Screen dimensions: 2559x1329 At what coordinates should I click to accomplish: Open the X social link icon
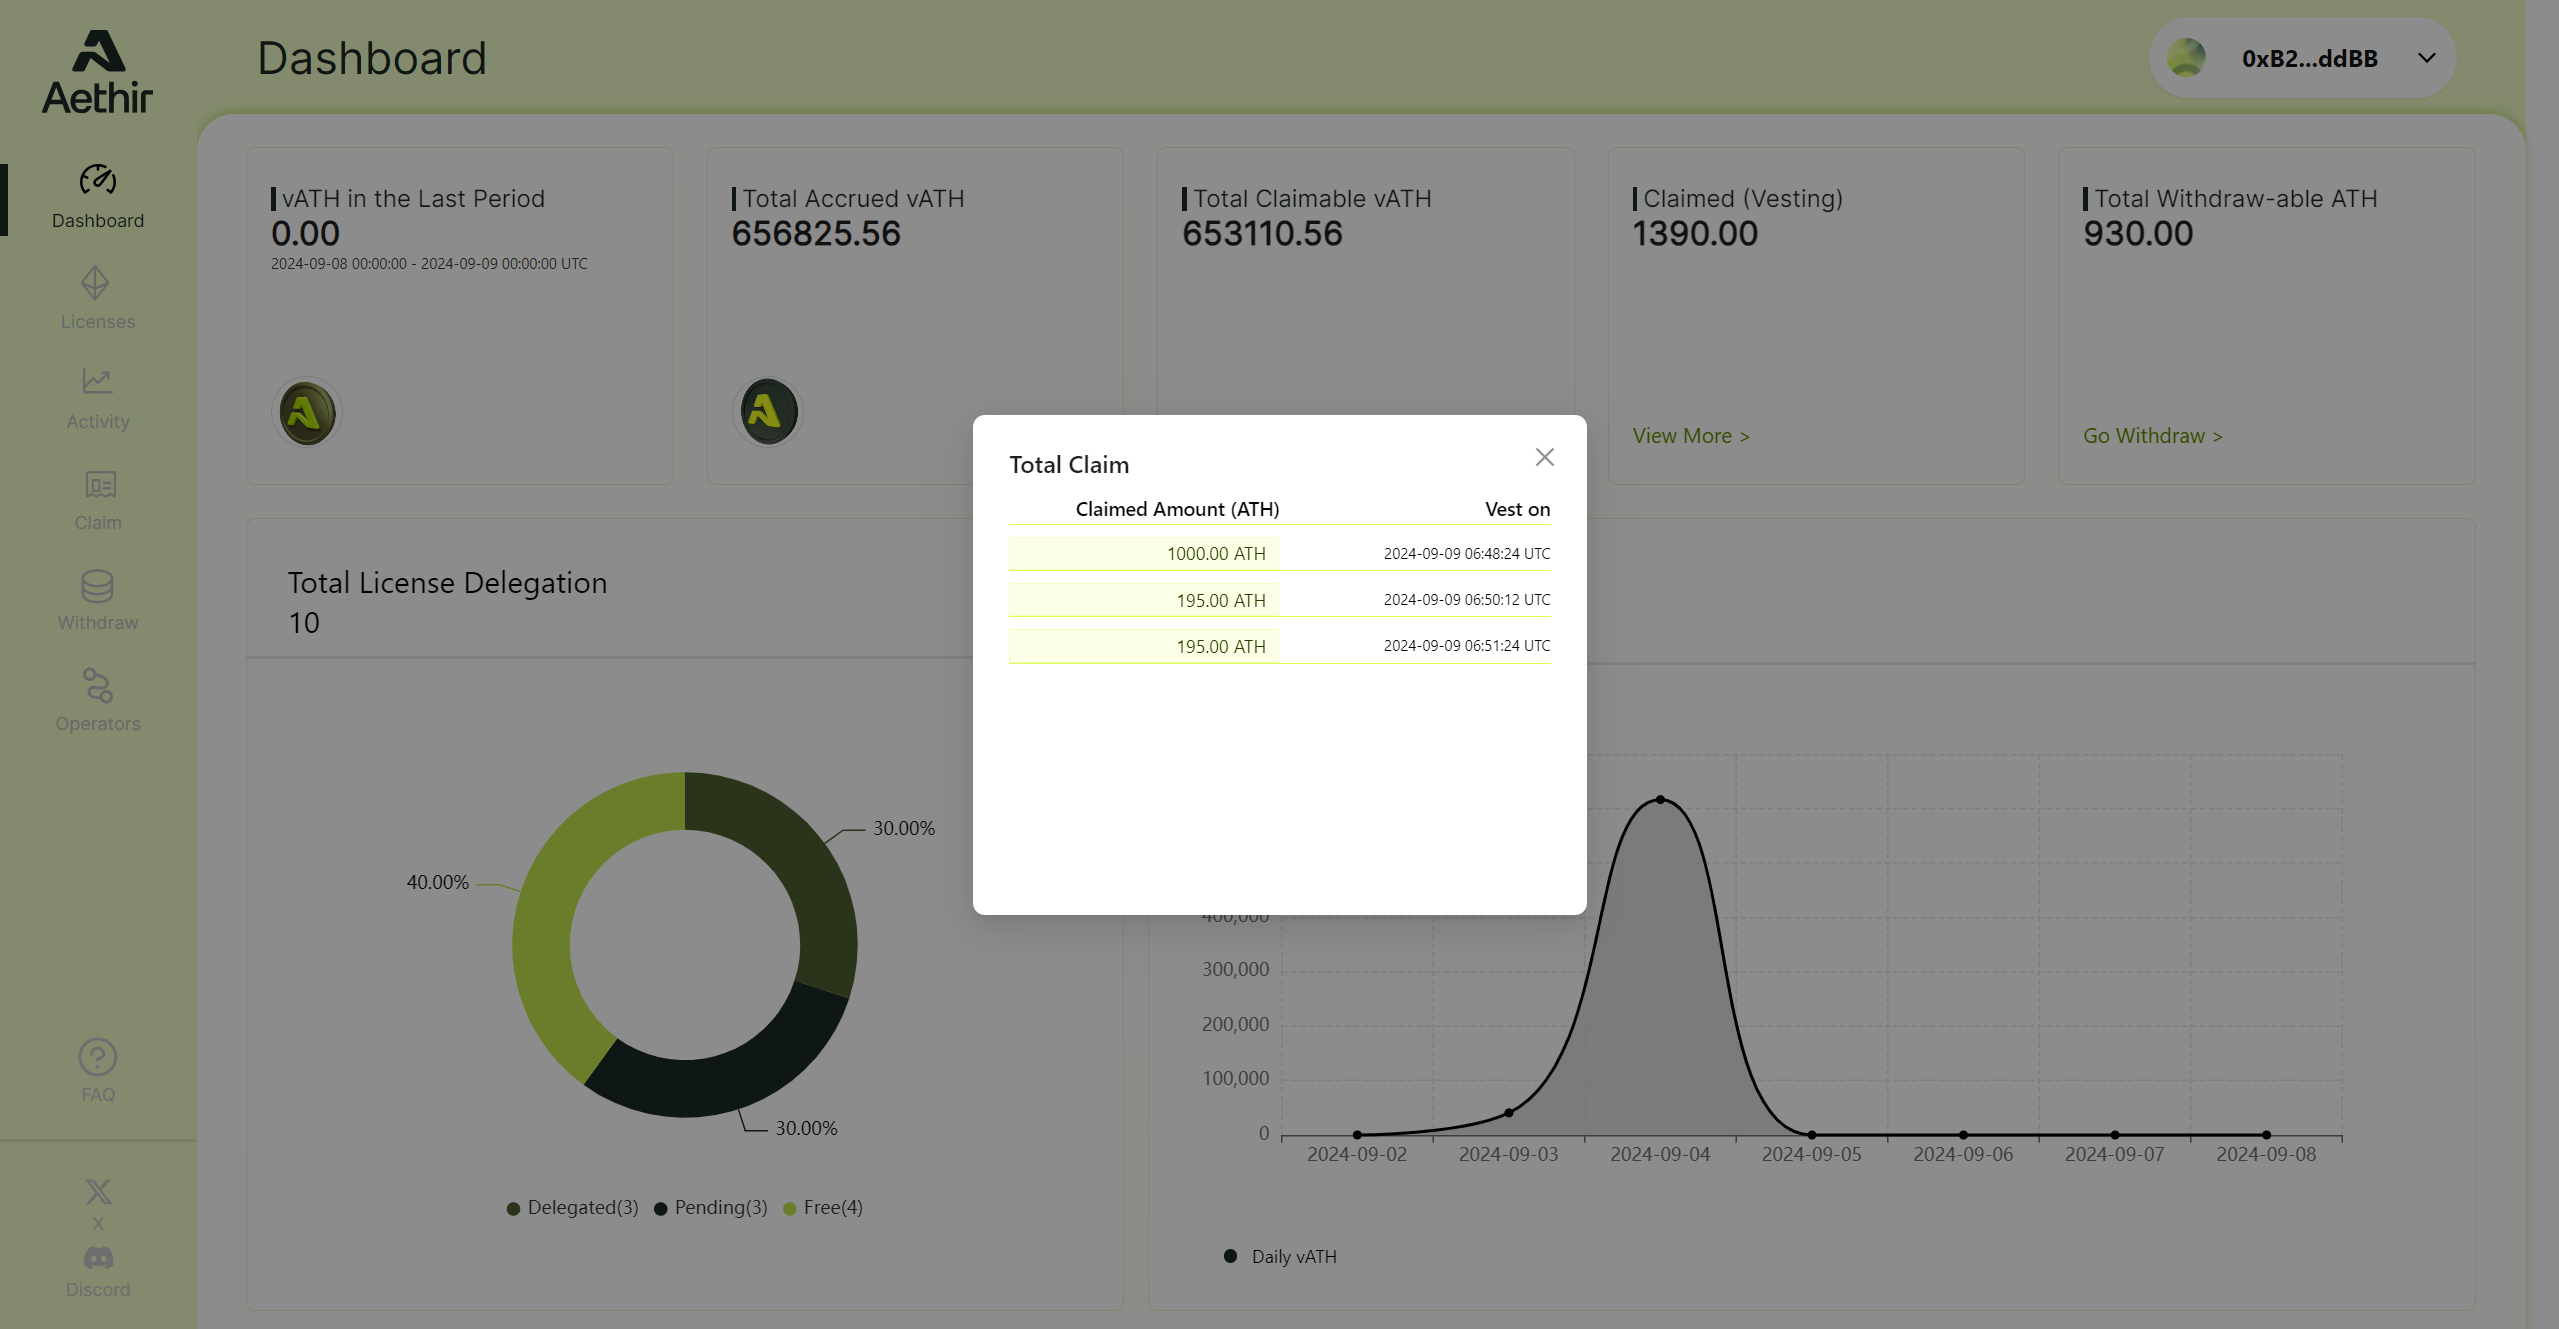[98, 1191]
